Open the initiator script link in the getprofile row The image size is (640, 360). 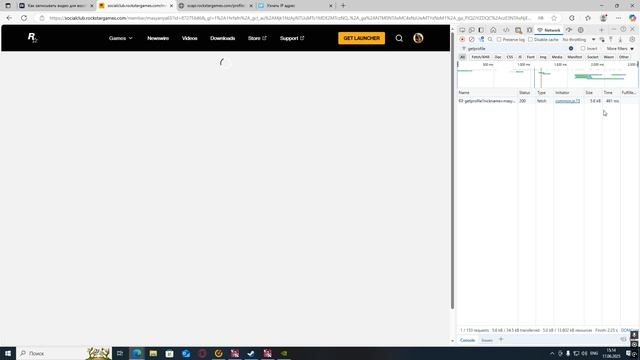[567, 101]
